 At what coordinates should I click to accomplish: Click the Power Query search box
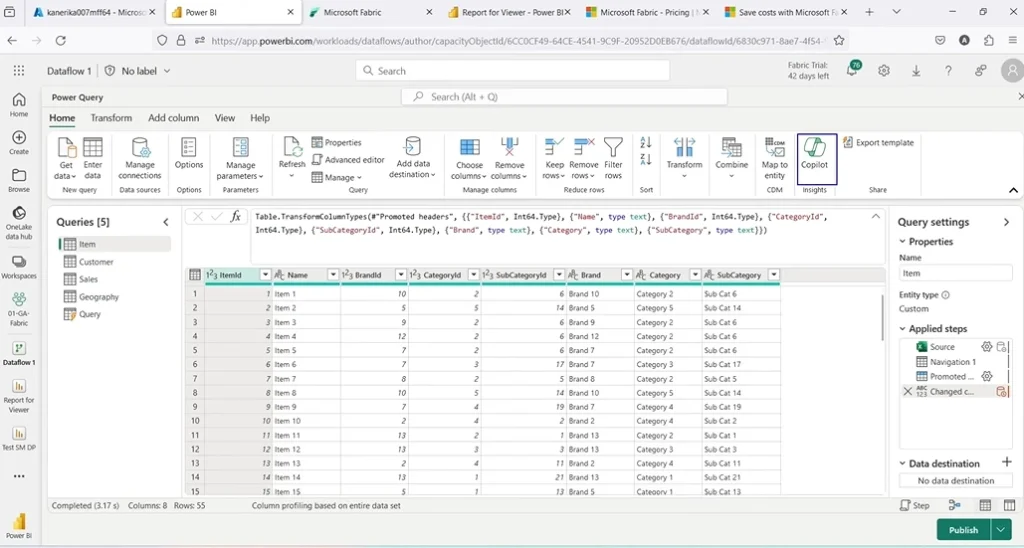(564, 97)
